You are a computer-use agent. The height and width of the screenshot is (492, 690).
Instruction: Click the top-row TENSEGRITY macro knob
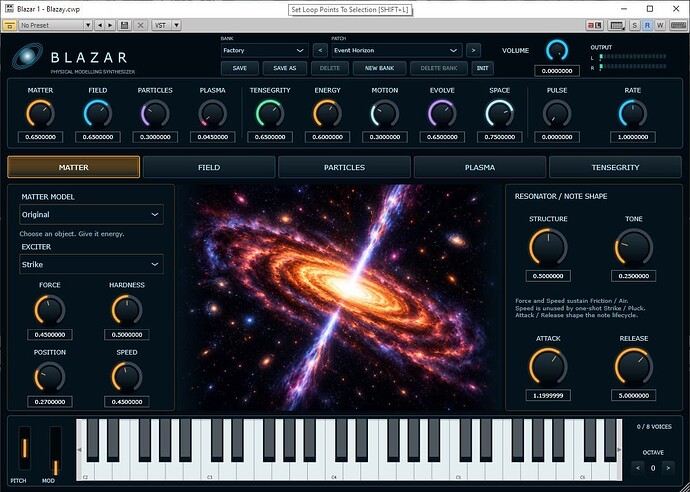coord(270,114)
